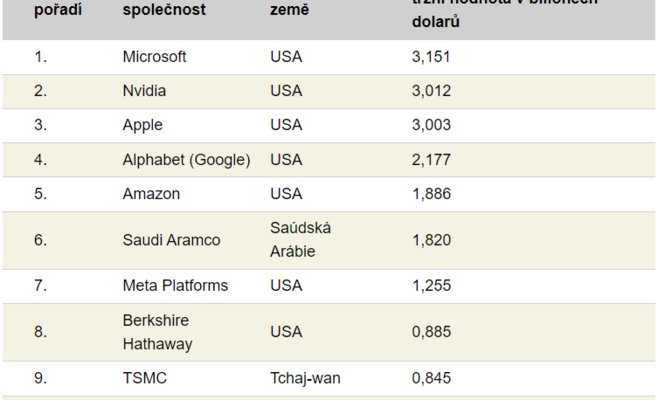Click the Alphabet (Google) cell
Screen dimensions: 658x400
point(186,159)
